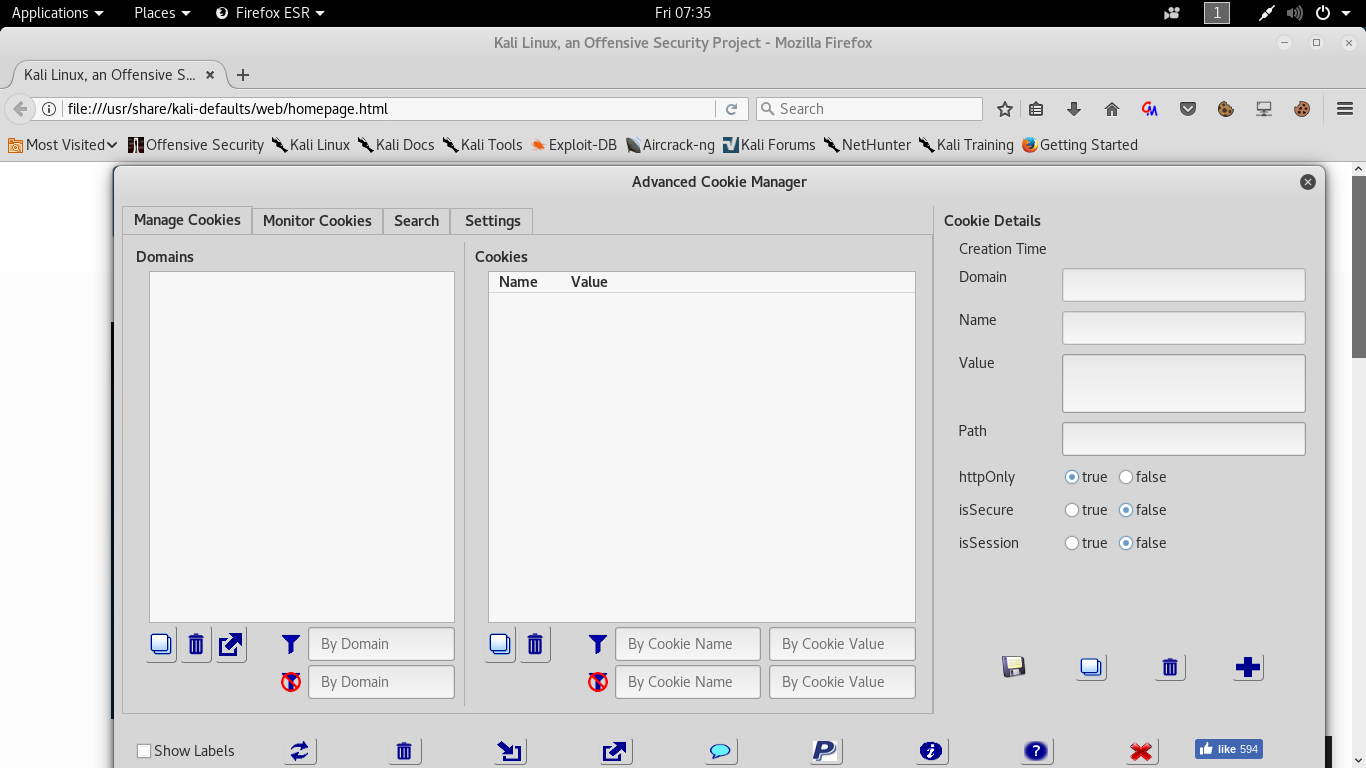Image resolution: width=1366 pixels, height=768 pixels.
Task: Select the Manage Cookies tab
Action: coord(187,220)
